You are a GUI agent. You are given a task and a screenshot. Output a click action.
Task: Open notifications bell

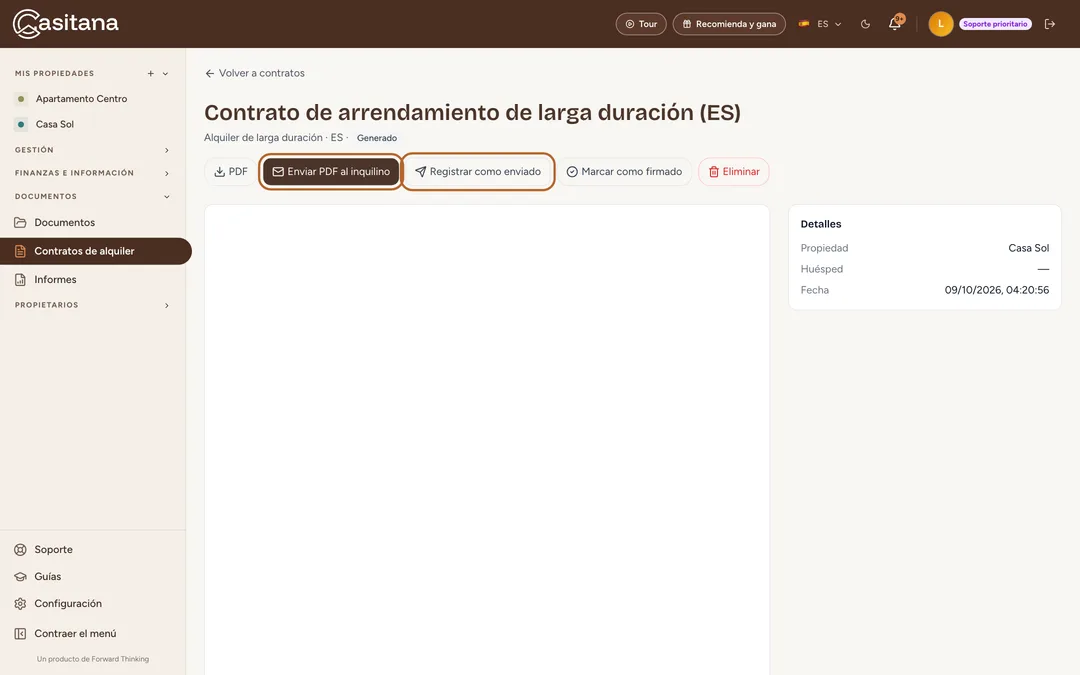point(895,23)
